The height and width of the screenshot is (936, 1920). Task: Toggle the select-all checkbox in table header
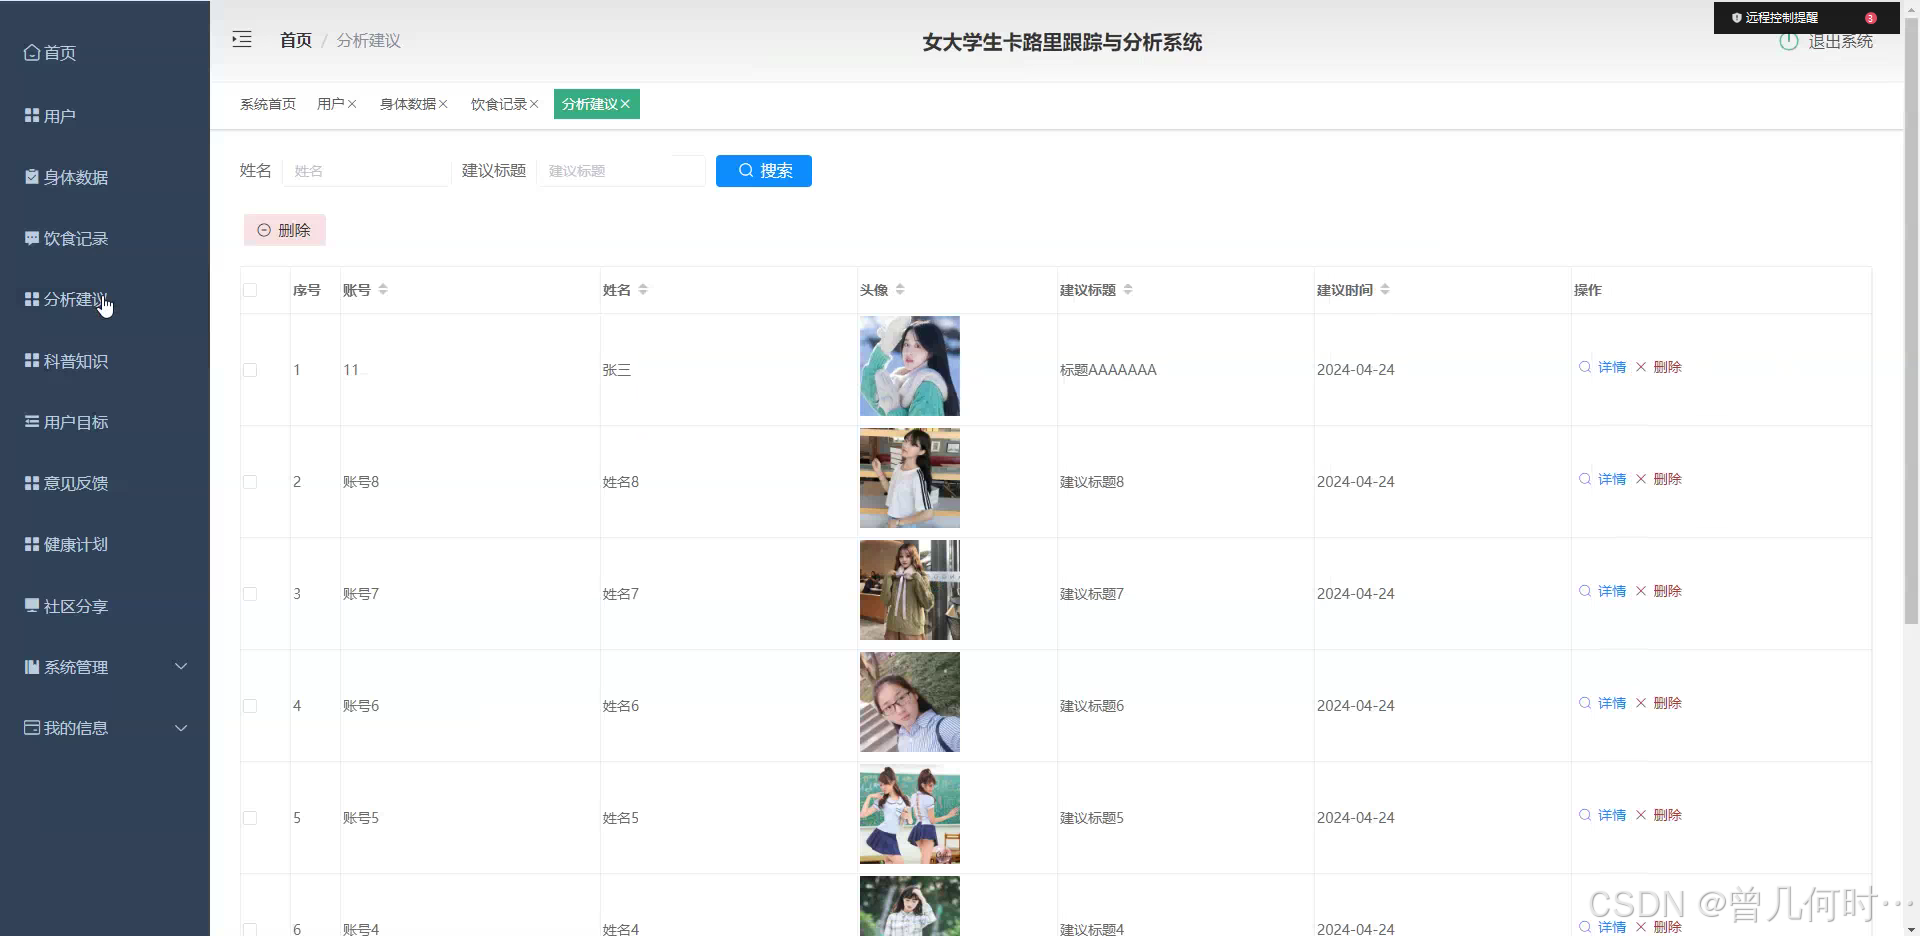(250, 290)
